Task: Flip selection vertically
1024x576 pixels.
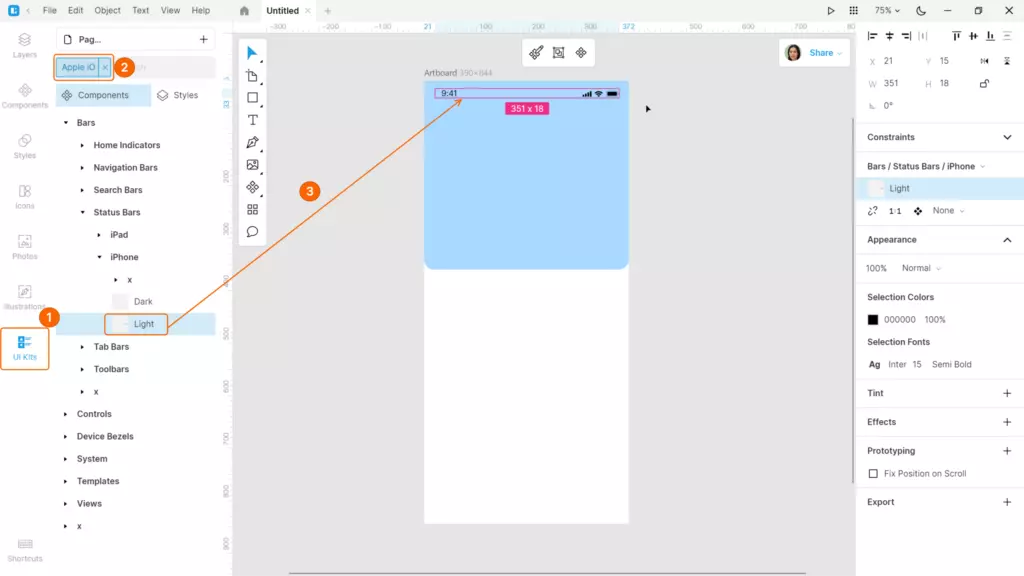Action: pos(1007,61)
